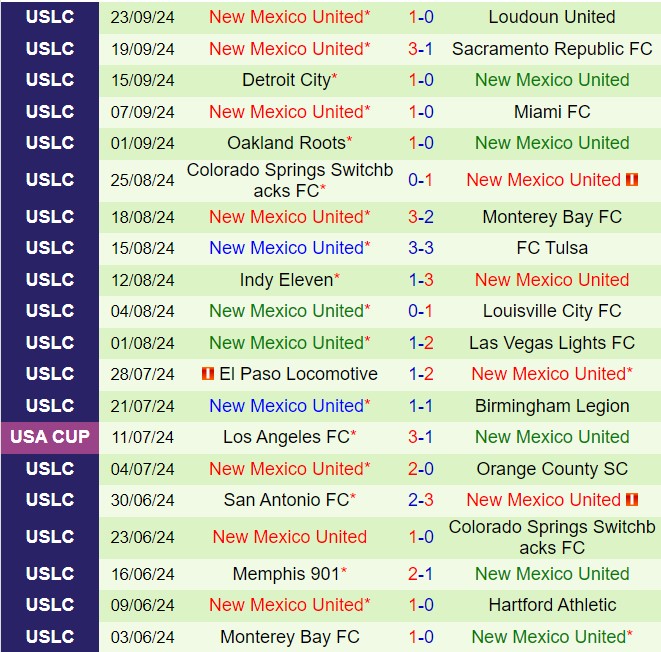The width and height of the screenshot is (661, 652).
Task: Click red card icon in Colorado Springs 25/08/24 row
Action: click(x=632, y=180)
